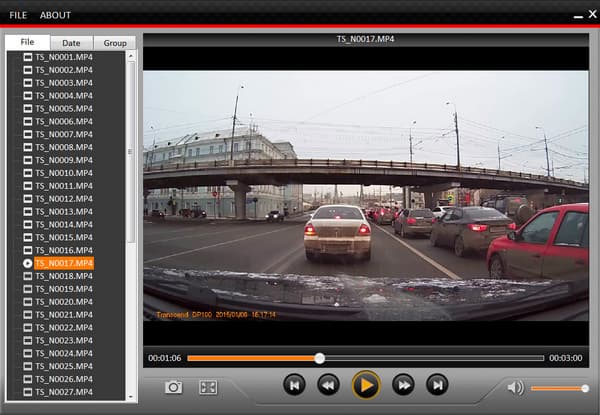Select TS_N0024.MP4 in the list
Screen dimensions: 600x415
pos(64,353)
